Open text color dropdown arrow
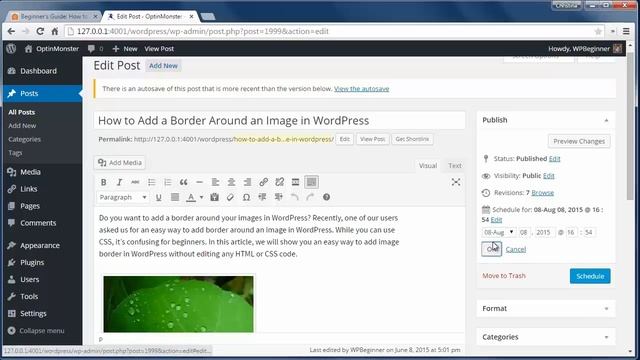 point(201,198)
